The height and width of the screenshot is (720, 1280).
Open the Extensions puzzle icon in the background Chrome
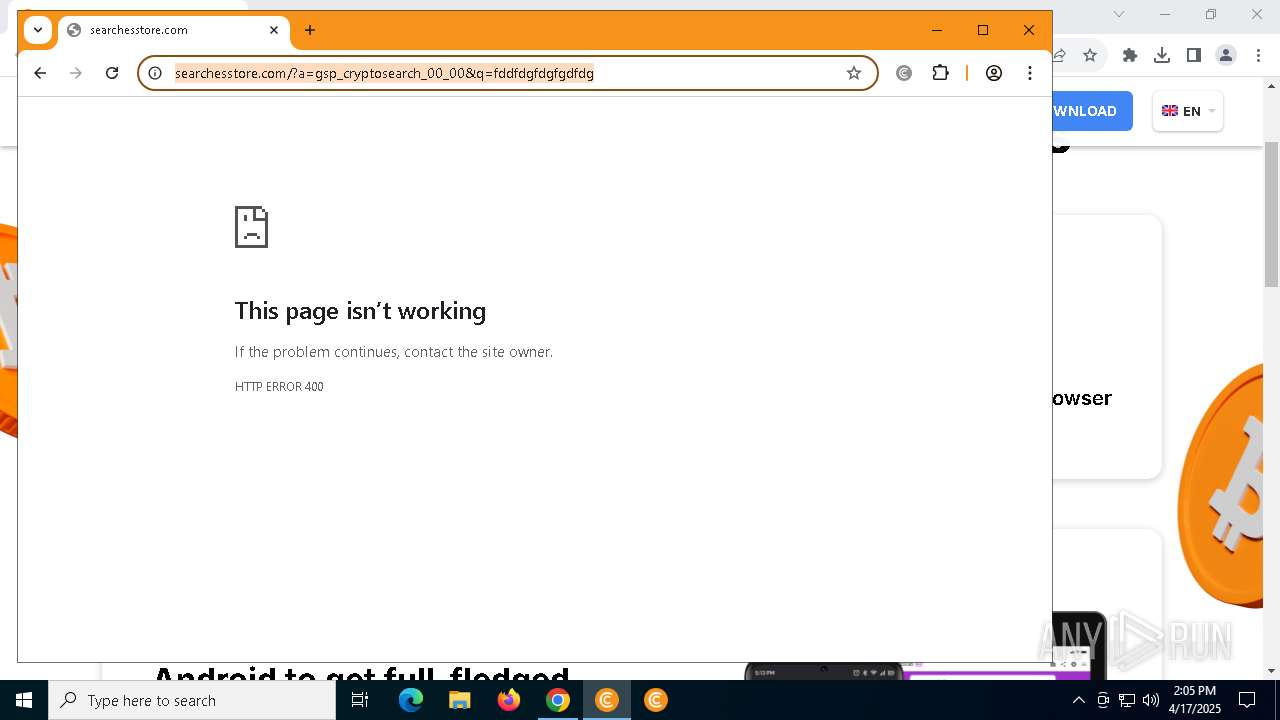pyautogui.click(x=1130, y=56)
